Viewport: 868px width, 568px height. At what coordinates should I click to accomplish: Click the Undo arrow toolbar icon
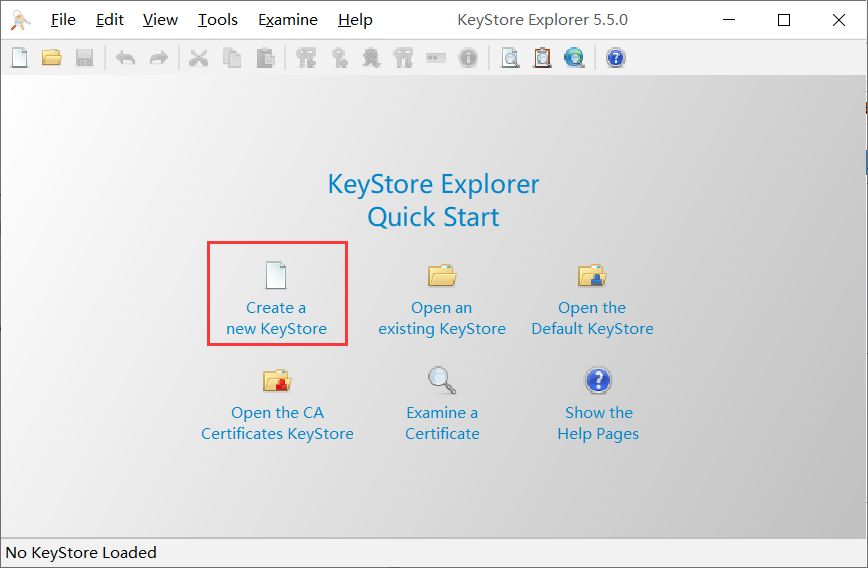[x=126, y=58]
